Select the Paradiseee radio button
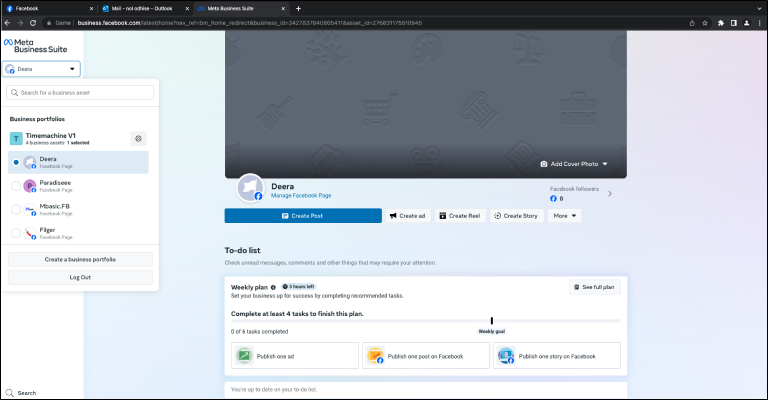 tap(16, 186)
